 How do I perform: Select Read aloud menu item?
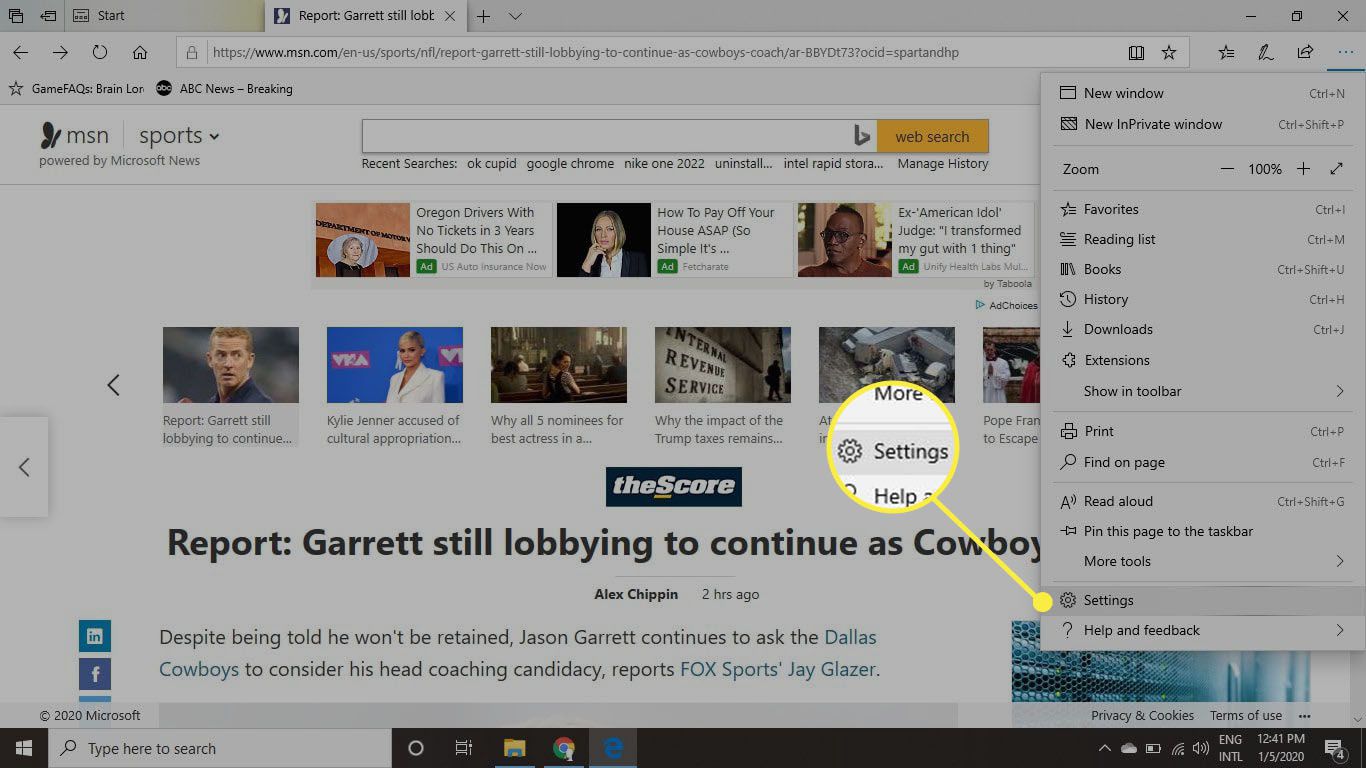point(1203,501)
